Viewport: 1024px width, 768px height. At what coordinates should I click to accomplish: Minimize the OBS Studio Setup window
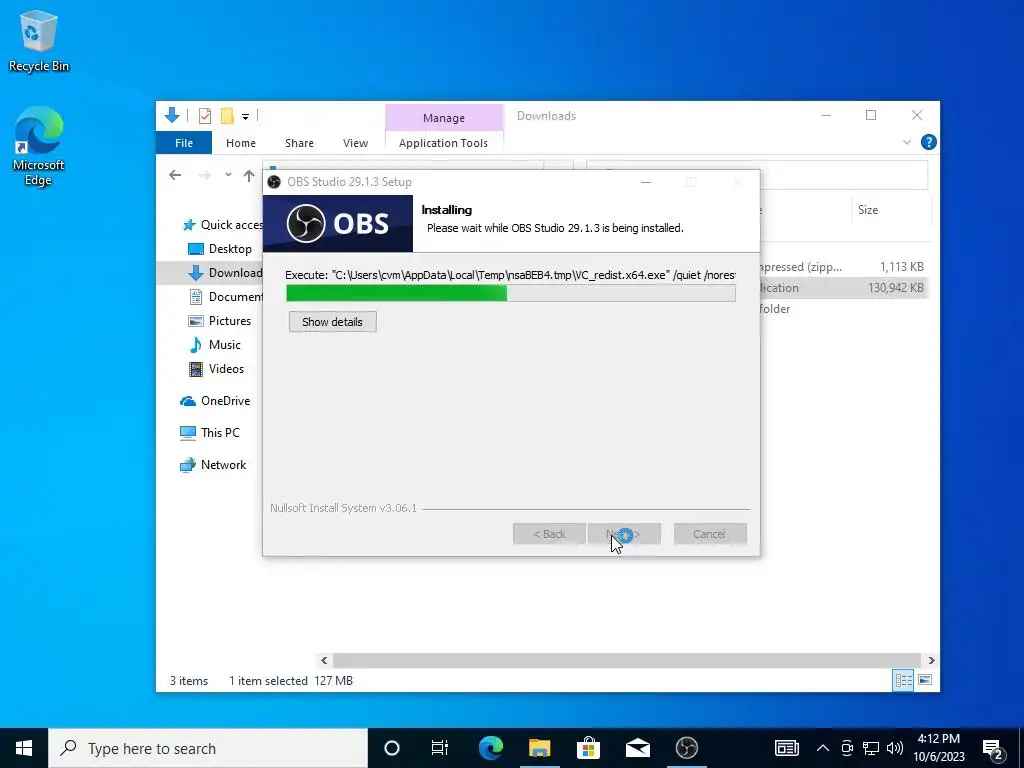tap(646, 182)
